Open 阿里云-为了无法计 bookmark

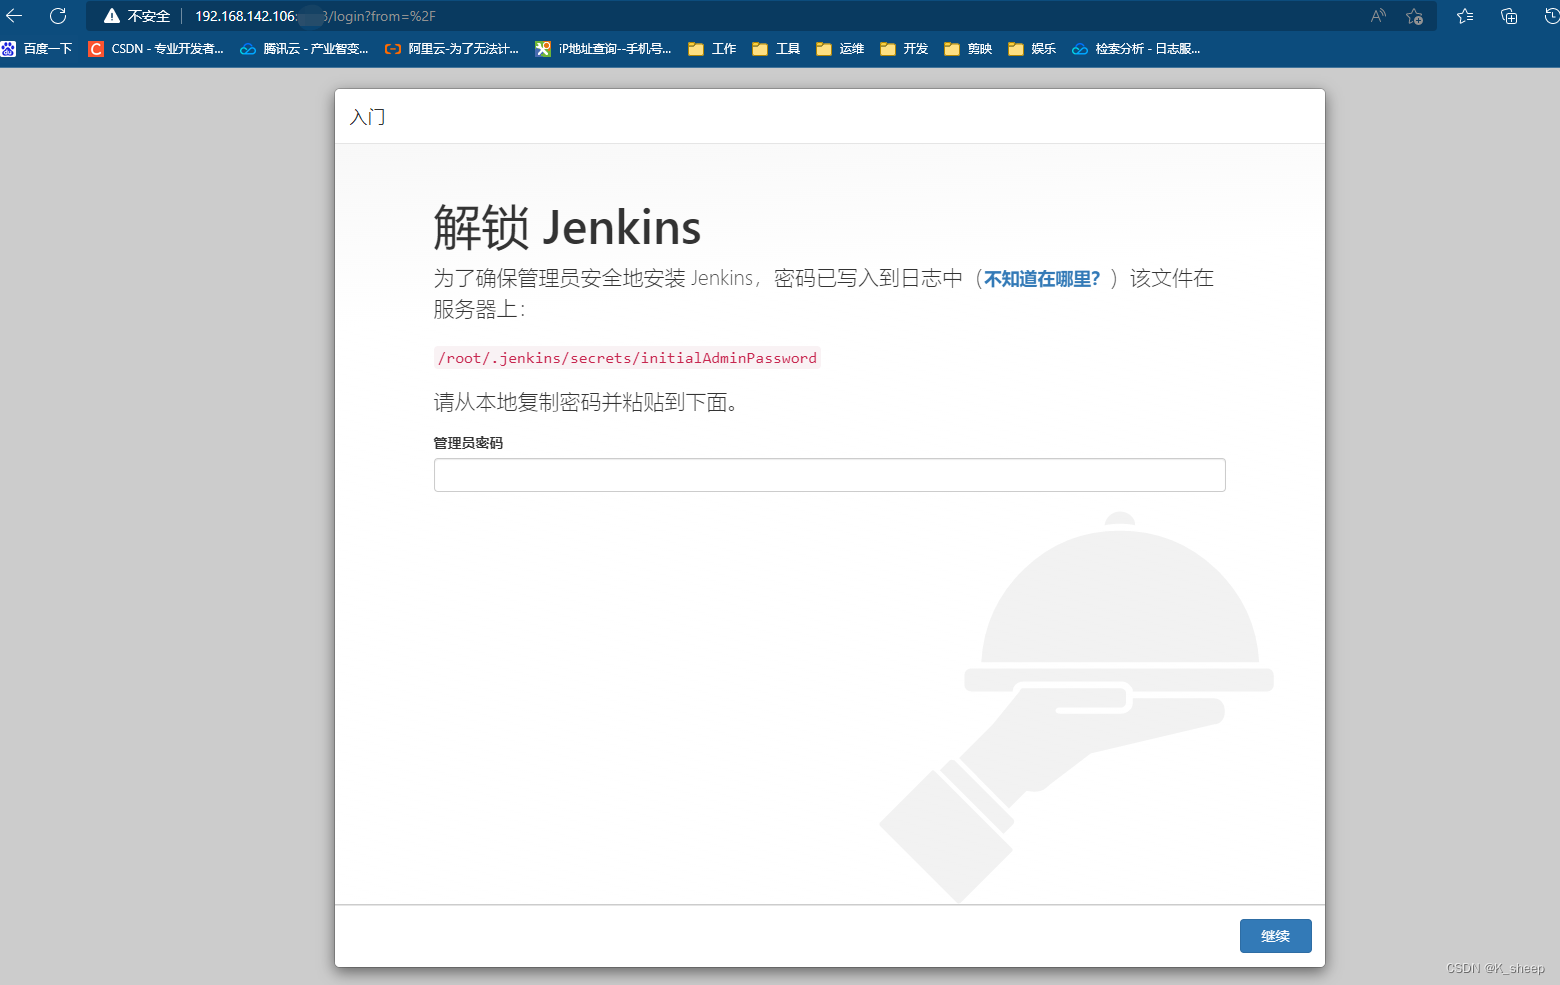[452, 49]
